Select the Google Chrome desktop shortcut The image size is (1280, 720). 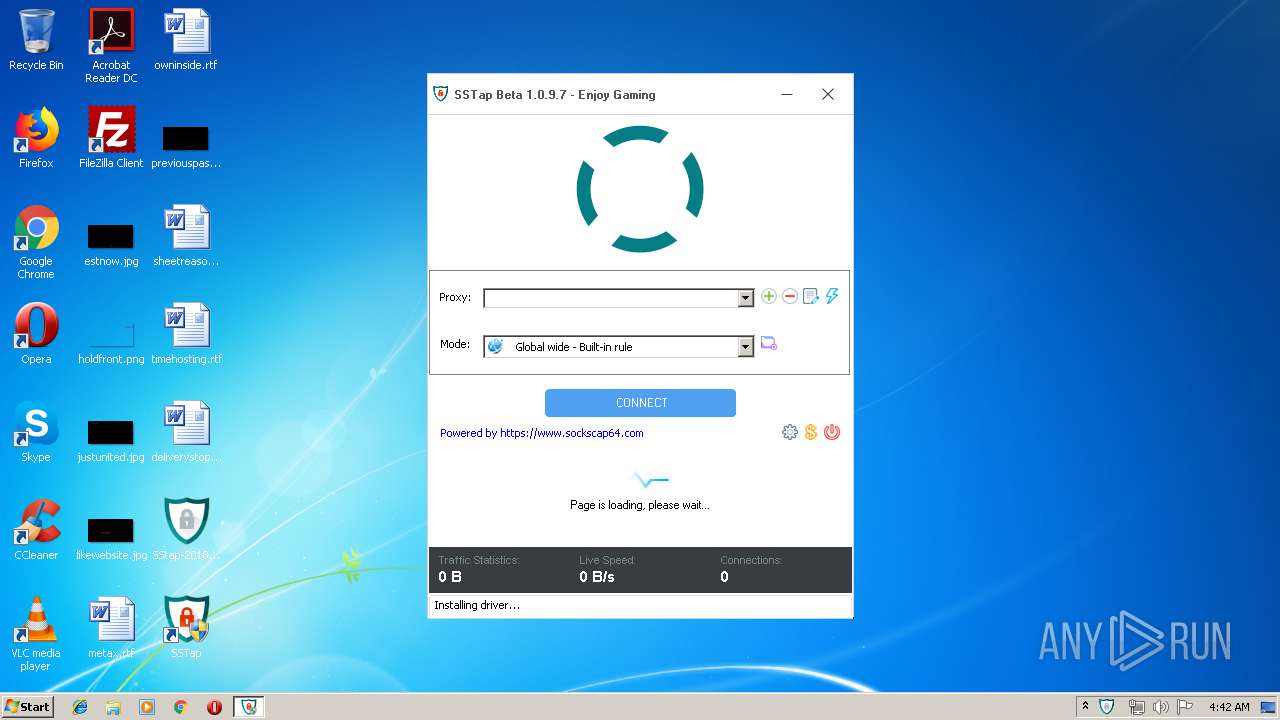36,242
